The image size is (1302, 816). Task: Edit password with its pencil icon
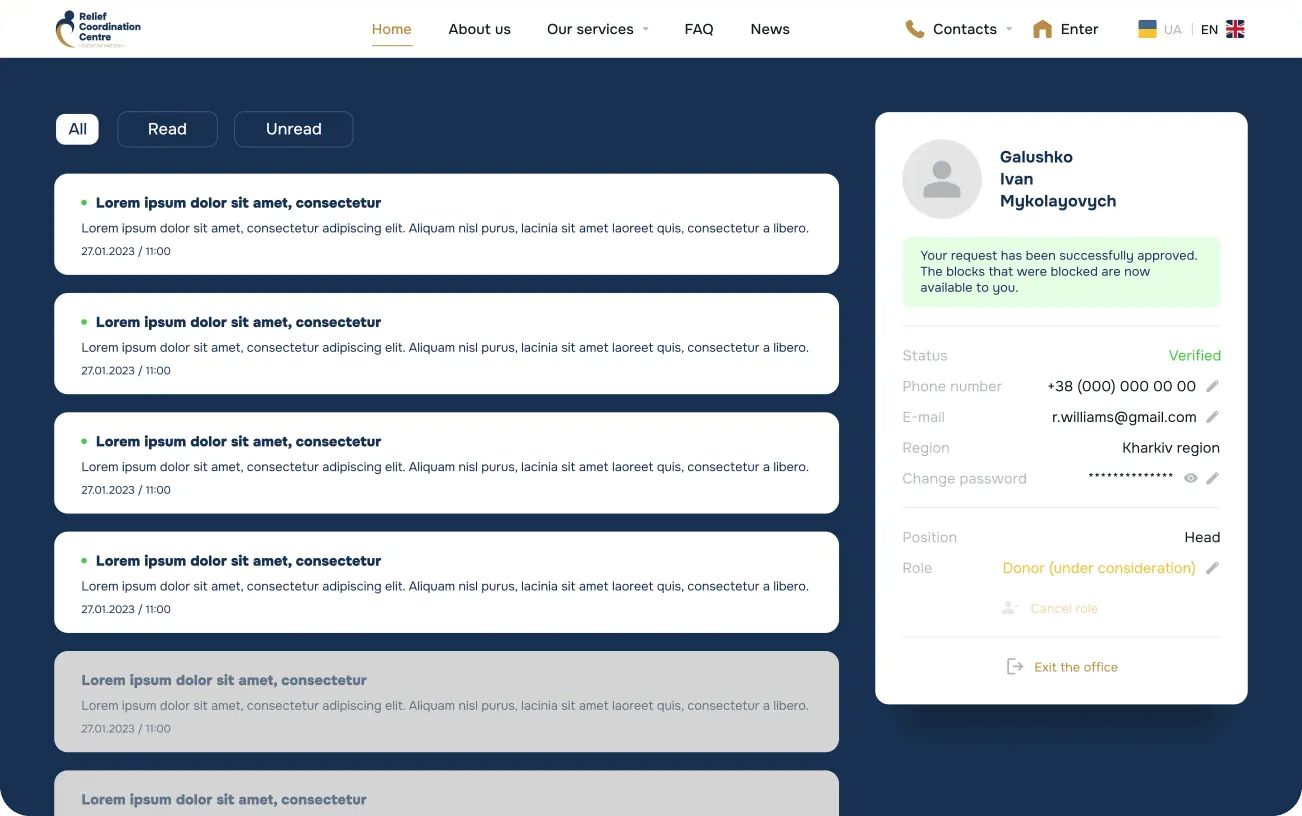click(x=1212, y=478)
